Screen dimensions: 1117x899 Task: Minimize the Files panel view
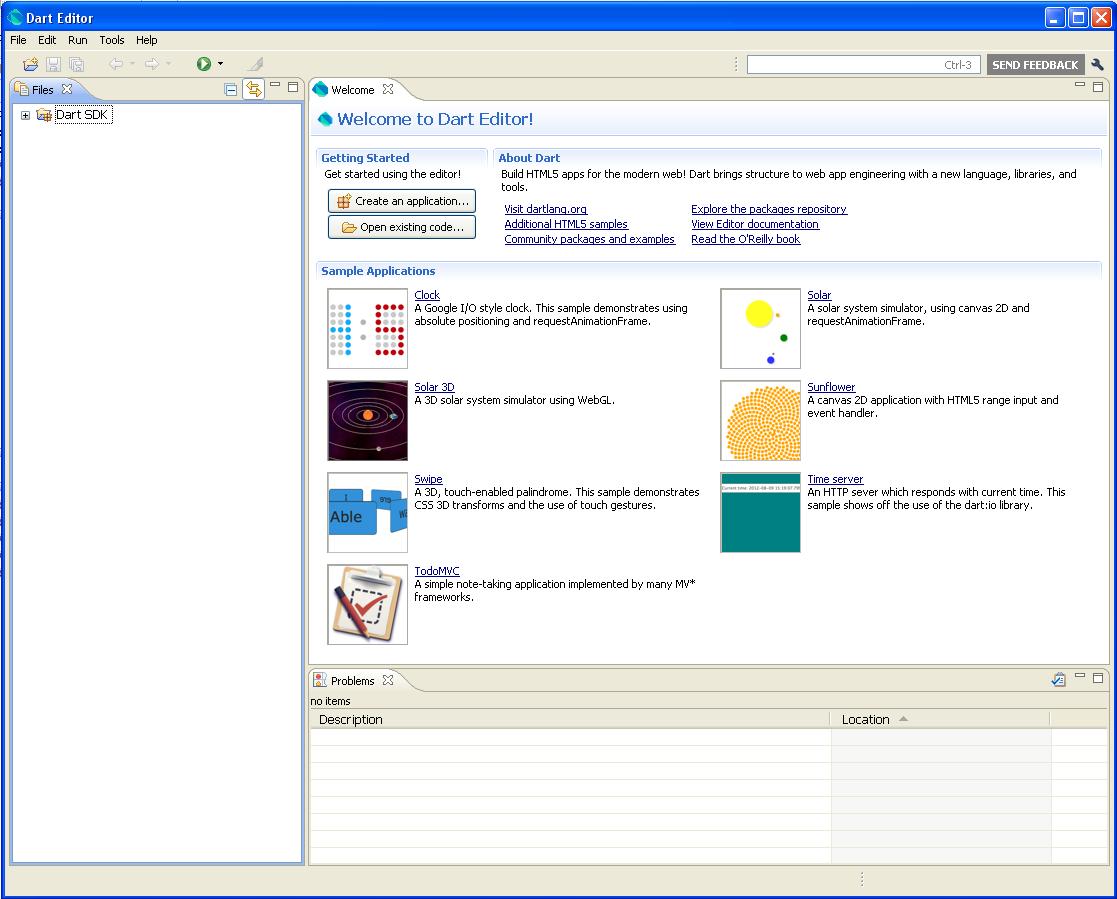275,87
